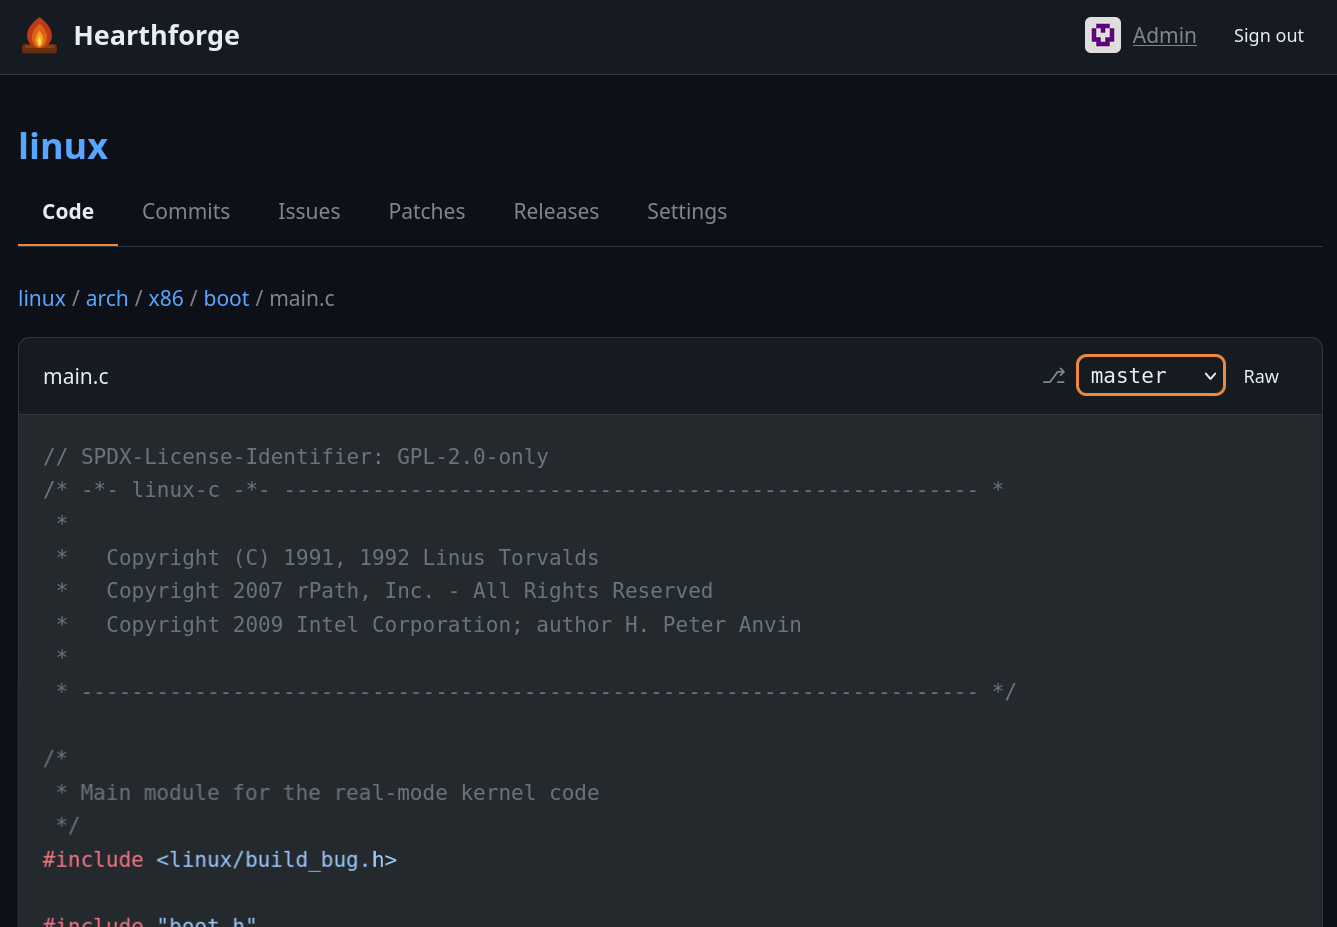View the Raw file

tap(1261, 376)
